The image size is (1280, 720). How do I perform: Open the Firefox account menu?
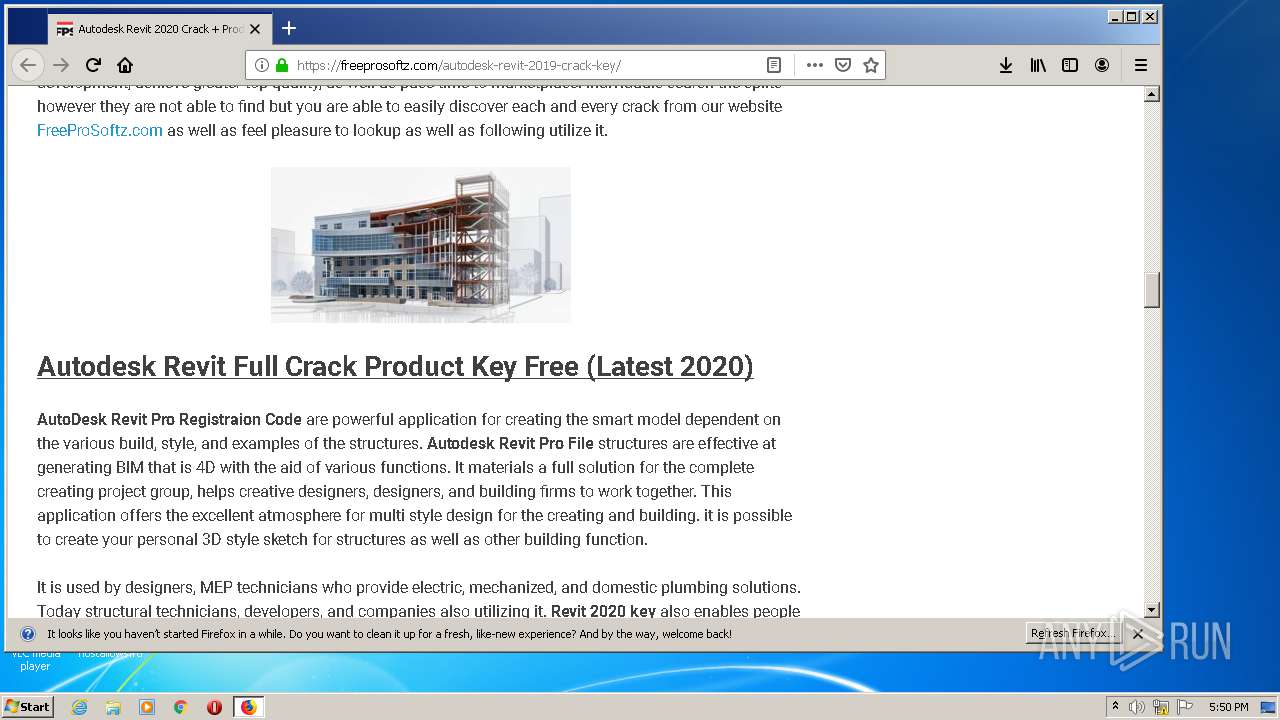pos(1102,65)
